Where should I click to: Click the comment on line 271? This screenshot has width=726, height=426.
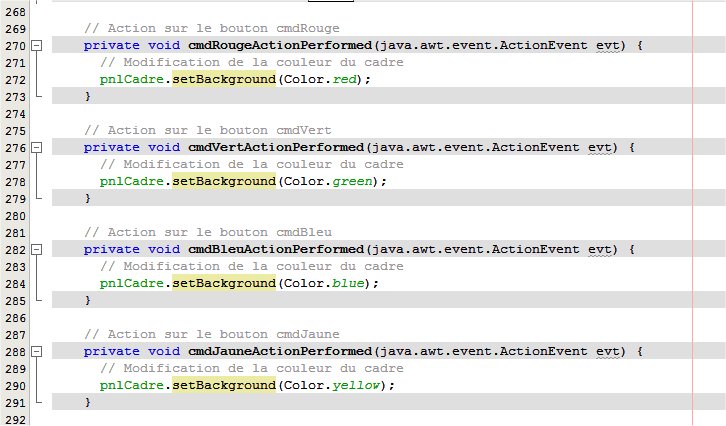[x=251, y=62]
